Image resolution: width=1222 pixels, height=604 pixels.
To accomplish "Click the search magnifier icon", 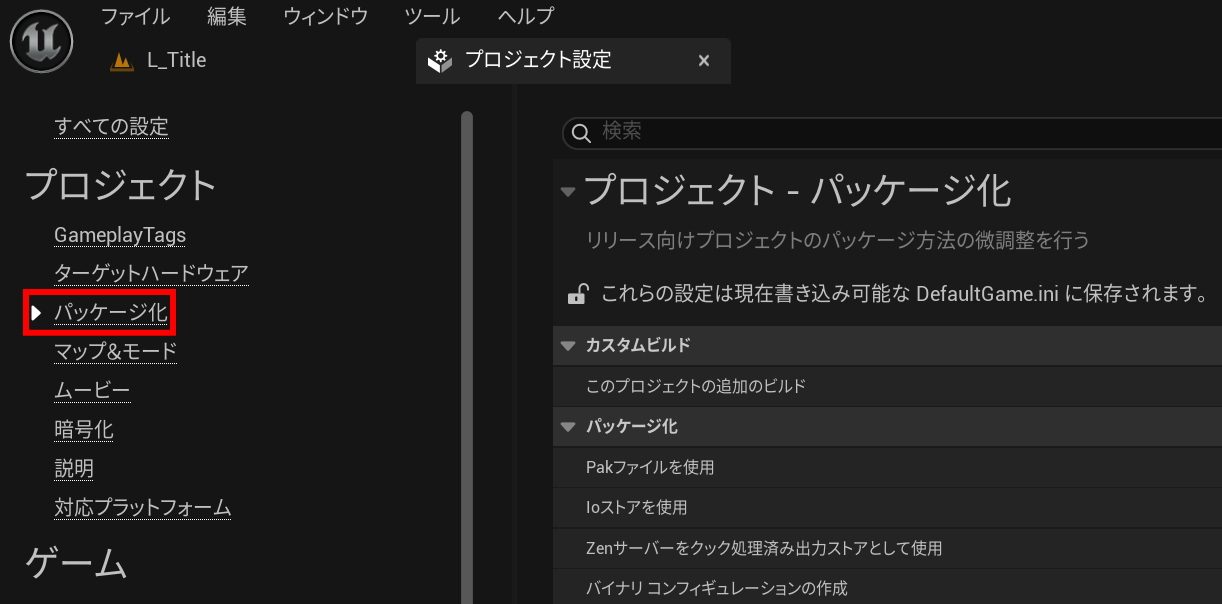I will tap(580, 132).
